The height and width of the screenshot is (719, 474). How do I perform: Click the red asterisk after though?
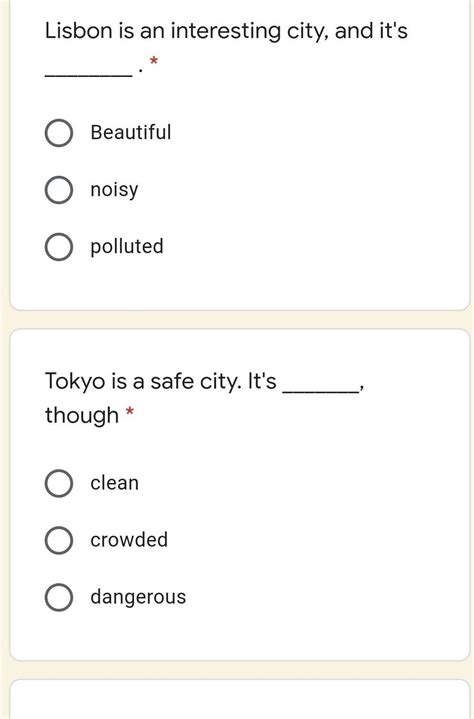point(130,411)
